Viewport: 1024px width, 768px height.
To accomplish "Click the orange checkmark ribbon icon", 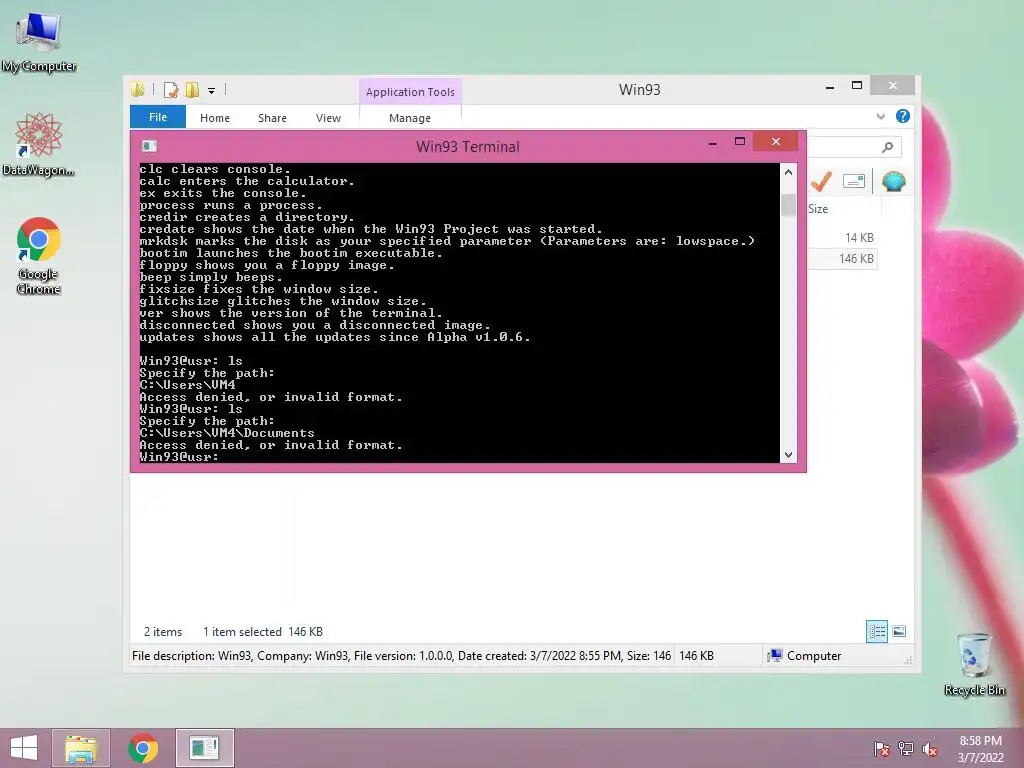I will 821,181.
